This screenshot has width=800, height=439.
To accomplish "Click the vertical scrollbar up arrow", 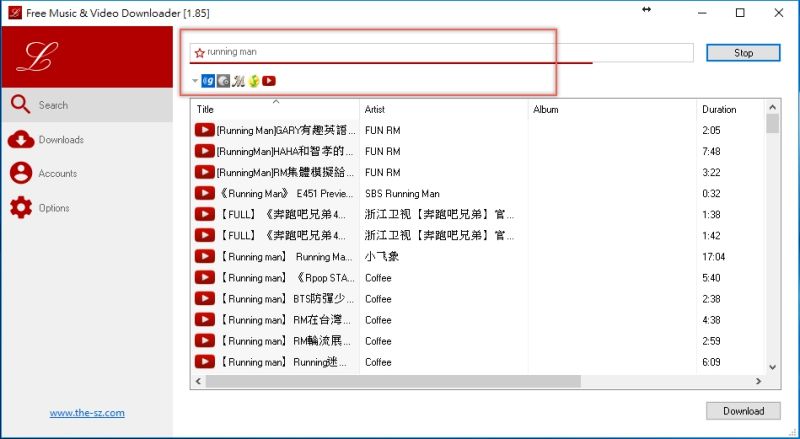I will pos(772,107).
